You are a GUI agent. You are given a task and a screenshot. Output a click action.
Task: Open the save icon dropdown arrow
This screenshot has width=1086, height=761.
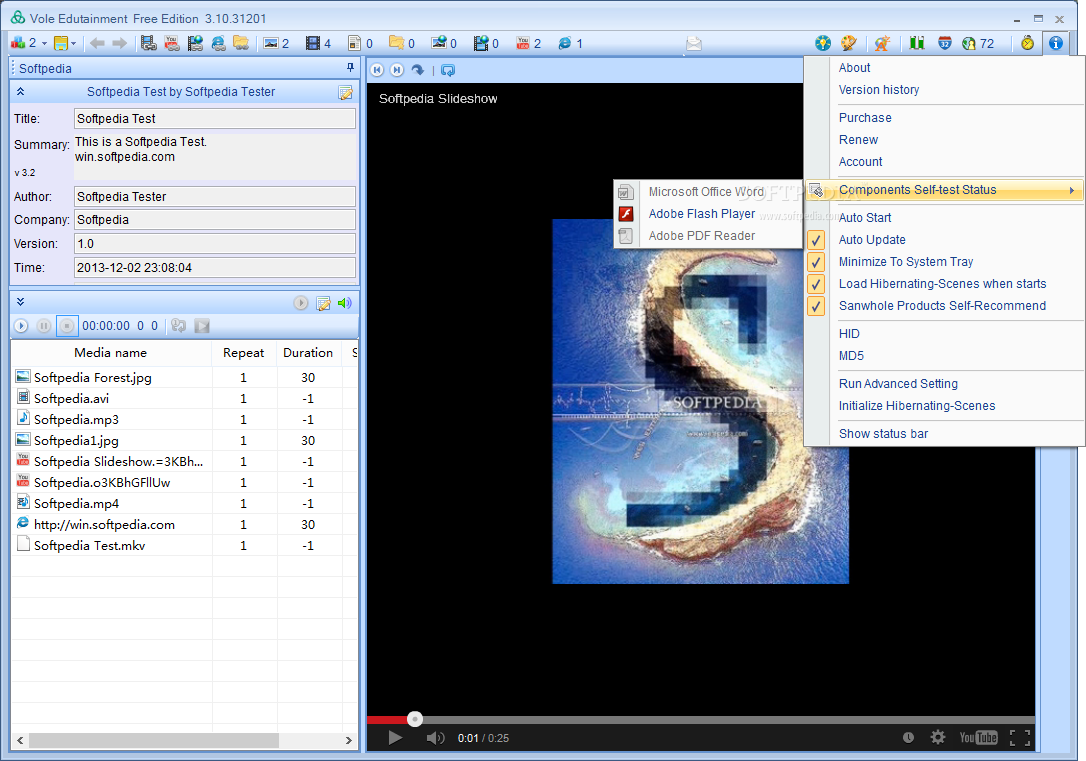(73, 44)
